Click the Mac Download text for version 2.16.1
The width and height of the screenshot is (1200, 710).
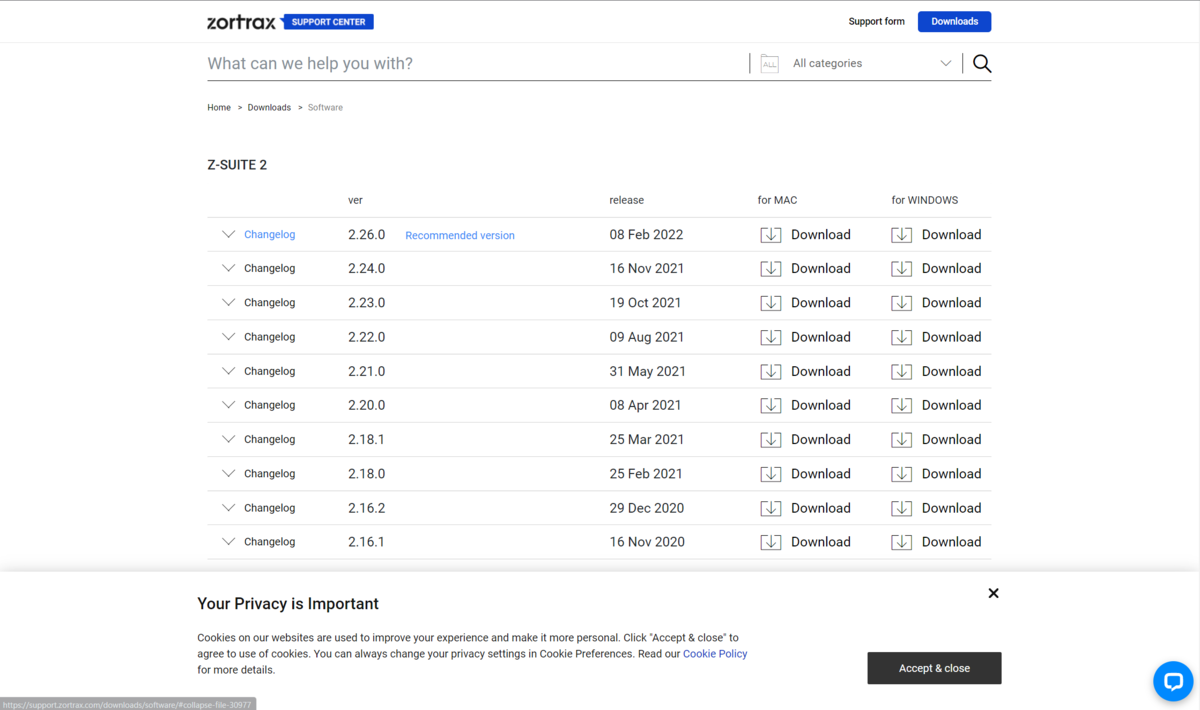pos(821,542)
